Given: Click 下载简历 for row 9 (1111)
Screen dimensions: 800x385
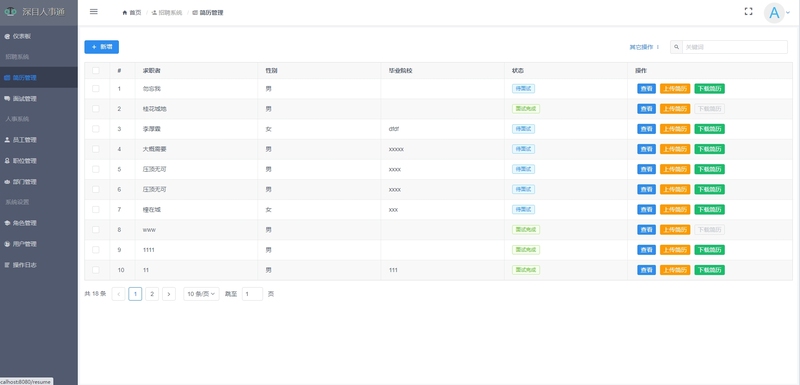Looking at the screenshot, I should [x=709, y=250].
